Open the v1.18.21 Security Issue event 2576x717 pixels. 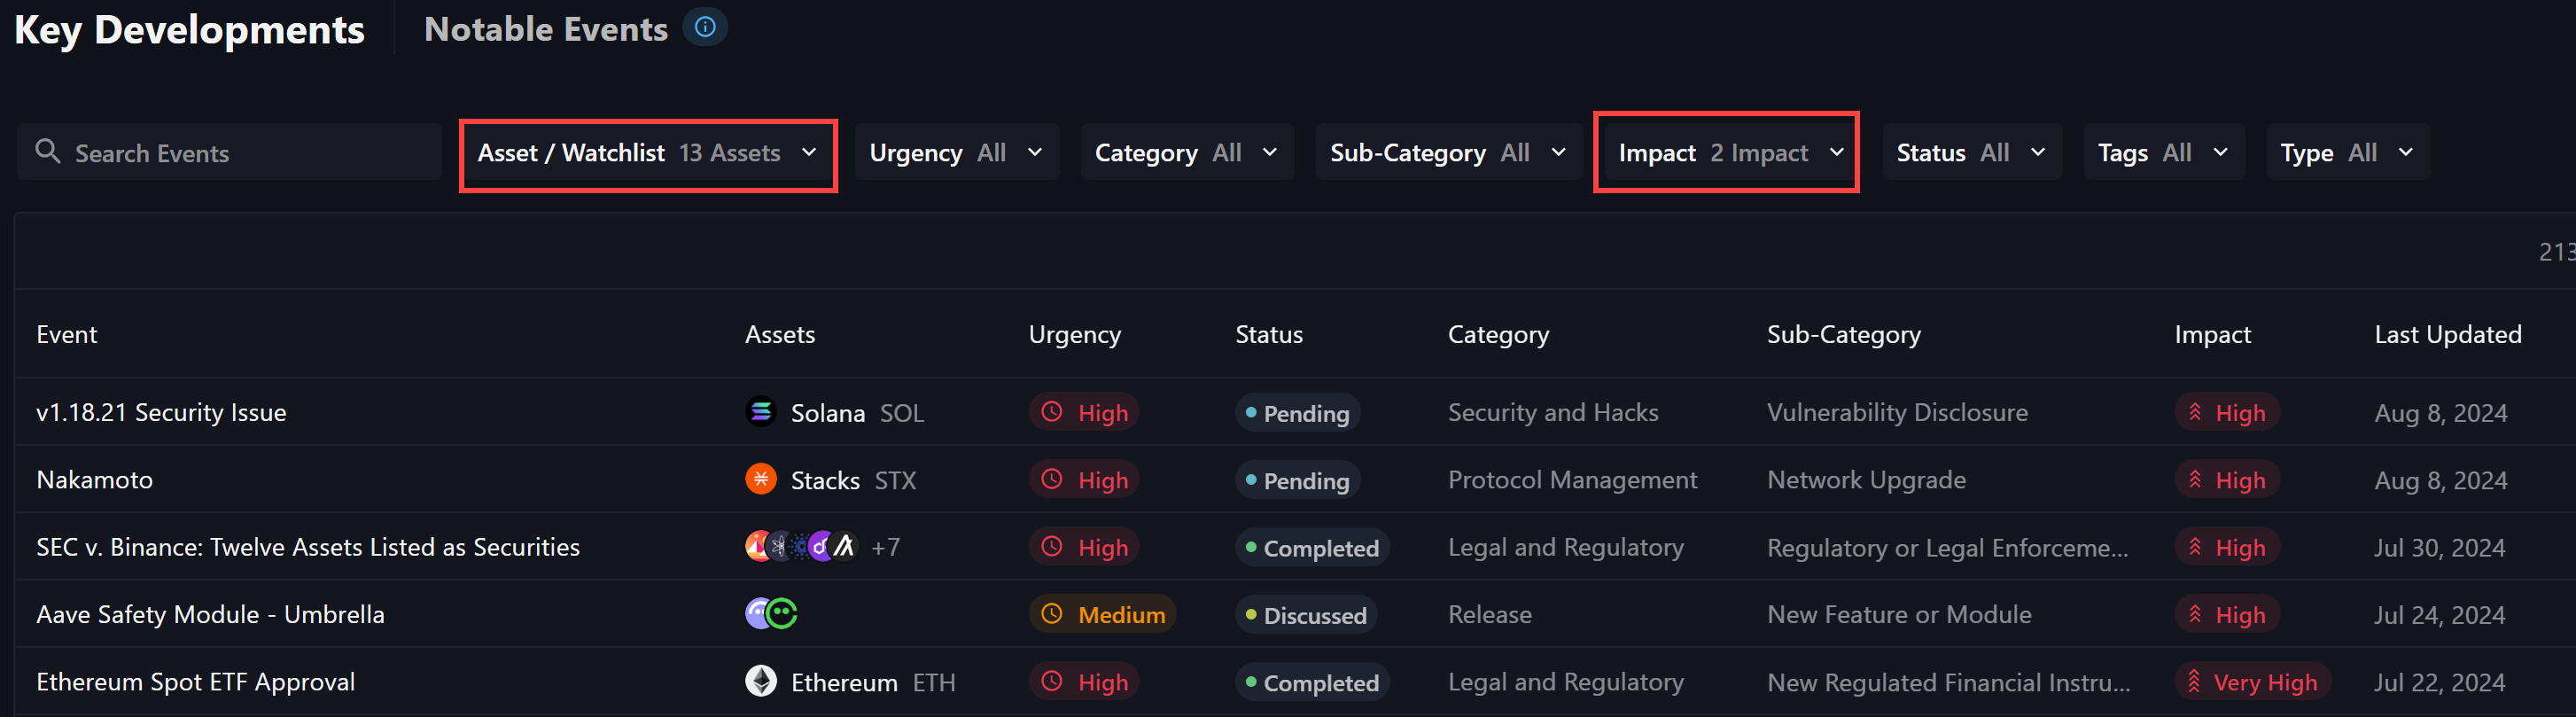161,412
